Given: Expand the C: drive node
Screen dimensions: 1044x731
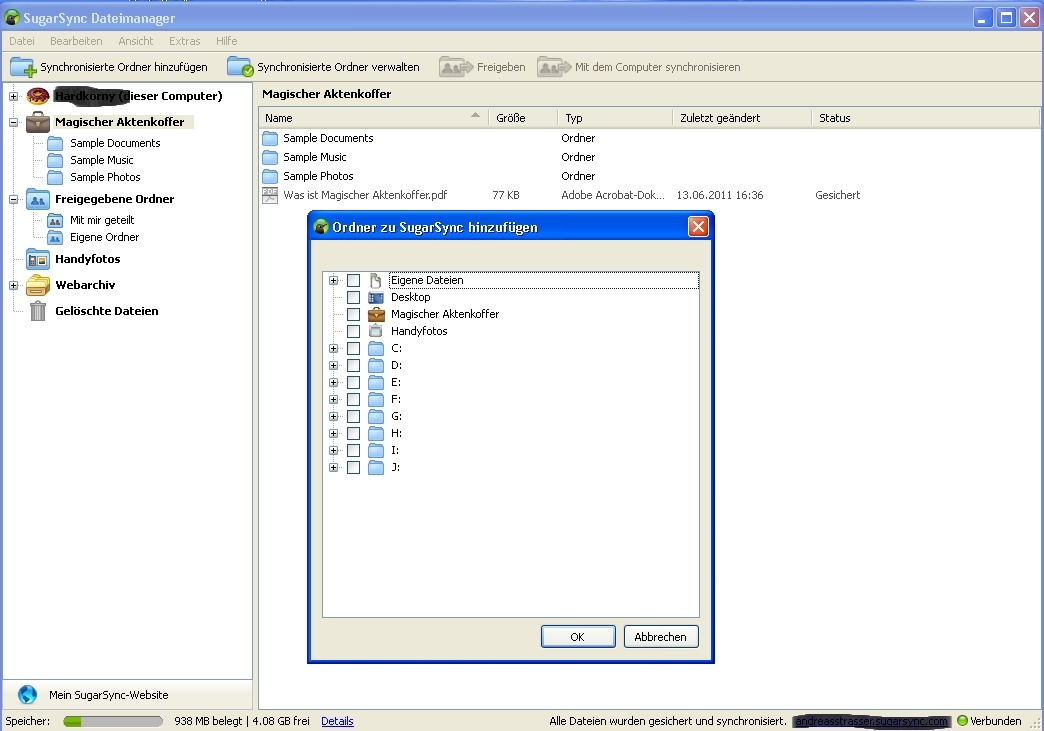Looking at the screenshot, I should point(334,348).
